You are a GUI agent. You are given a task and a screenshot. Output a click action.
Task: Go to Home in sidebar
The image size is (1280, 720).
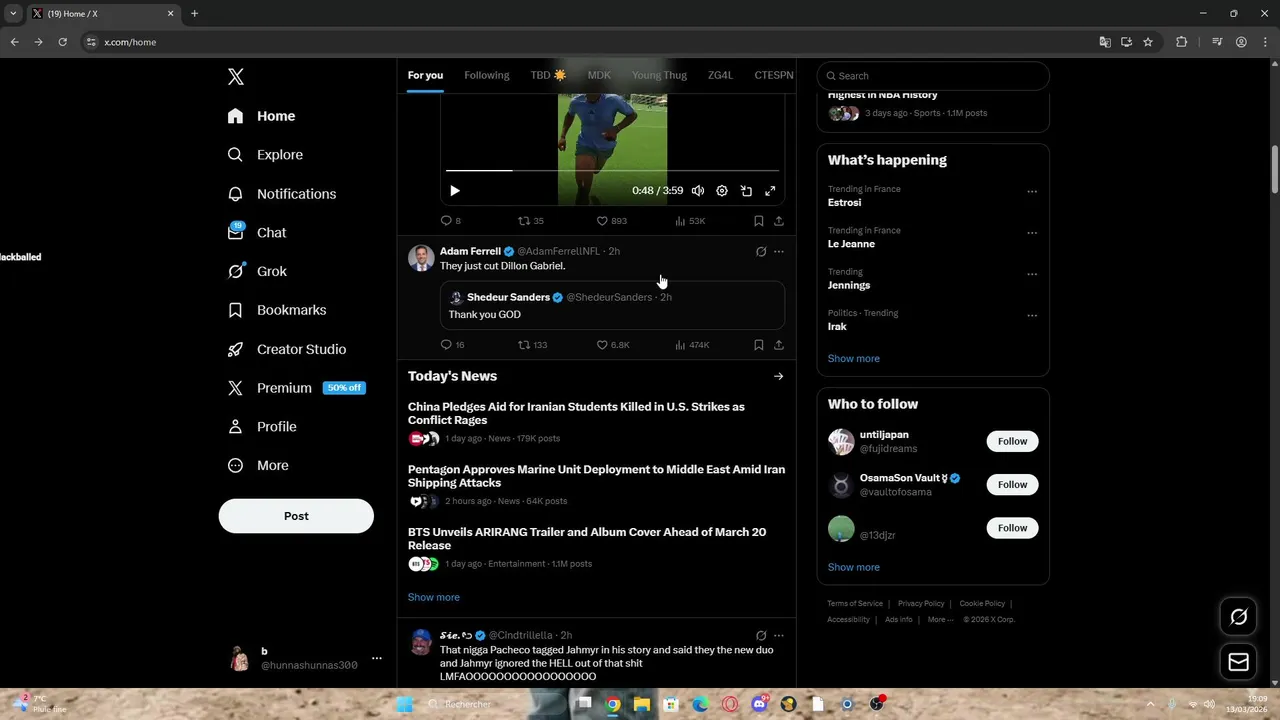[261, 116]
